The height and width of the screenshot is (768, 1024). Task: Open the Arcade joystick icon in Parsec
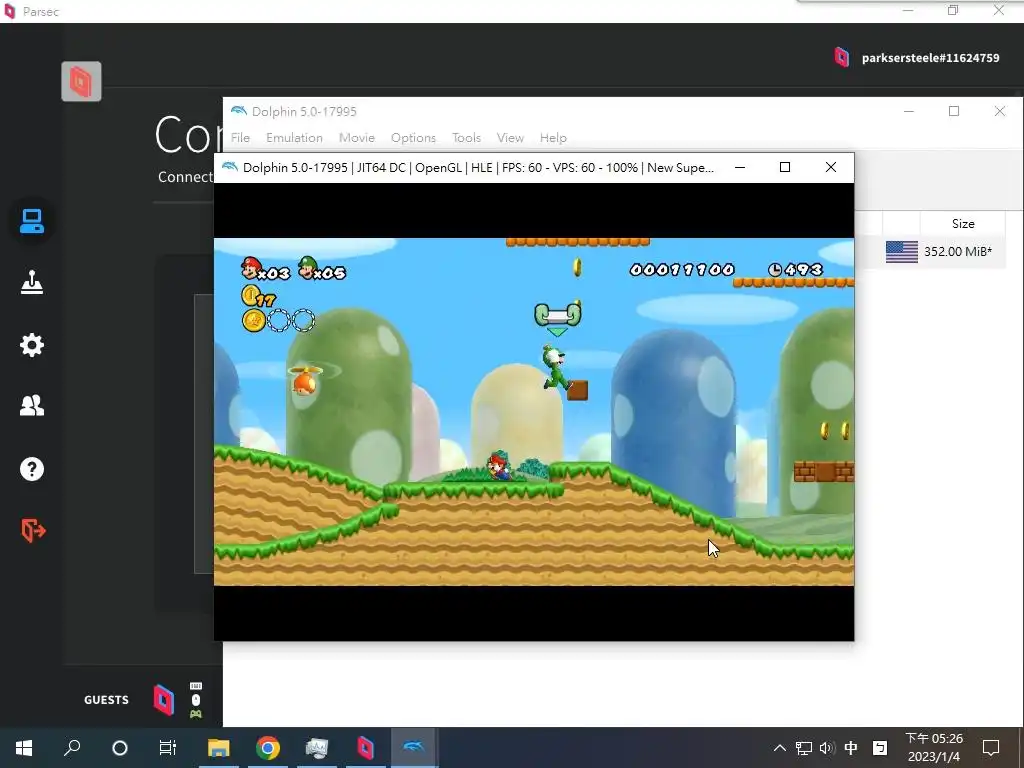(31, 282)
